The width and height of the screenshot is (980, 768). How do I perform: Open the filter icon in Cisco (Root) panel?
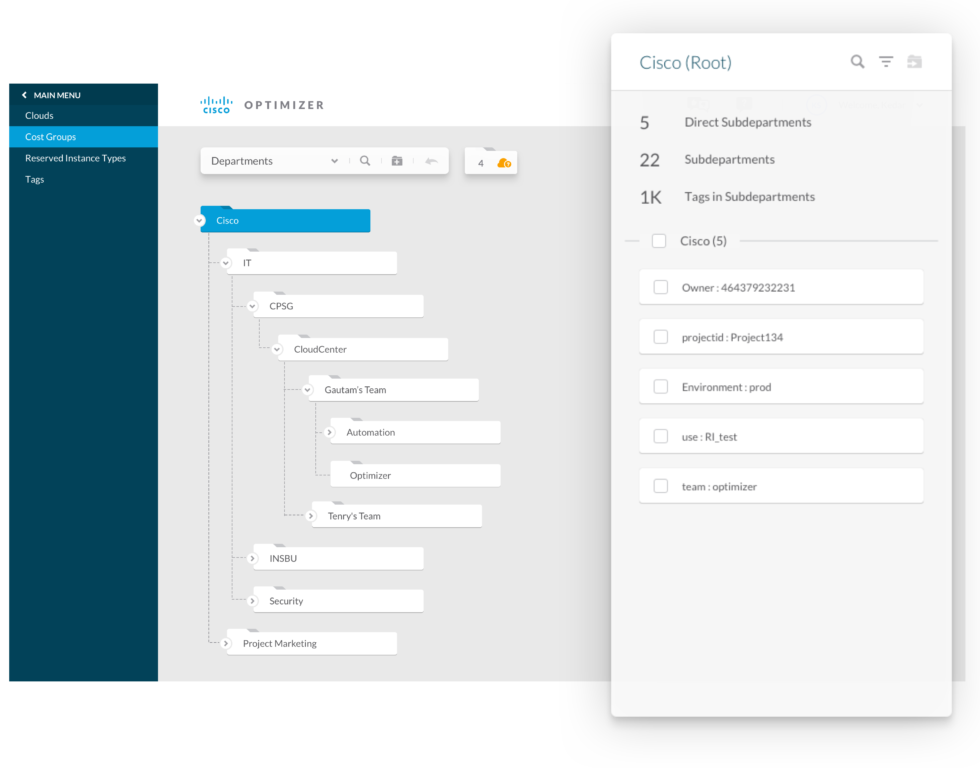pyautogui.click(x=886, y=61)
